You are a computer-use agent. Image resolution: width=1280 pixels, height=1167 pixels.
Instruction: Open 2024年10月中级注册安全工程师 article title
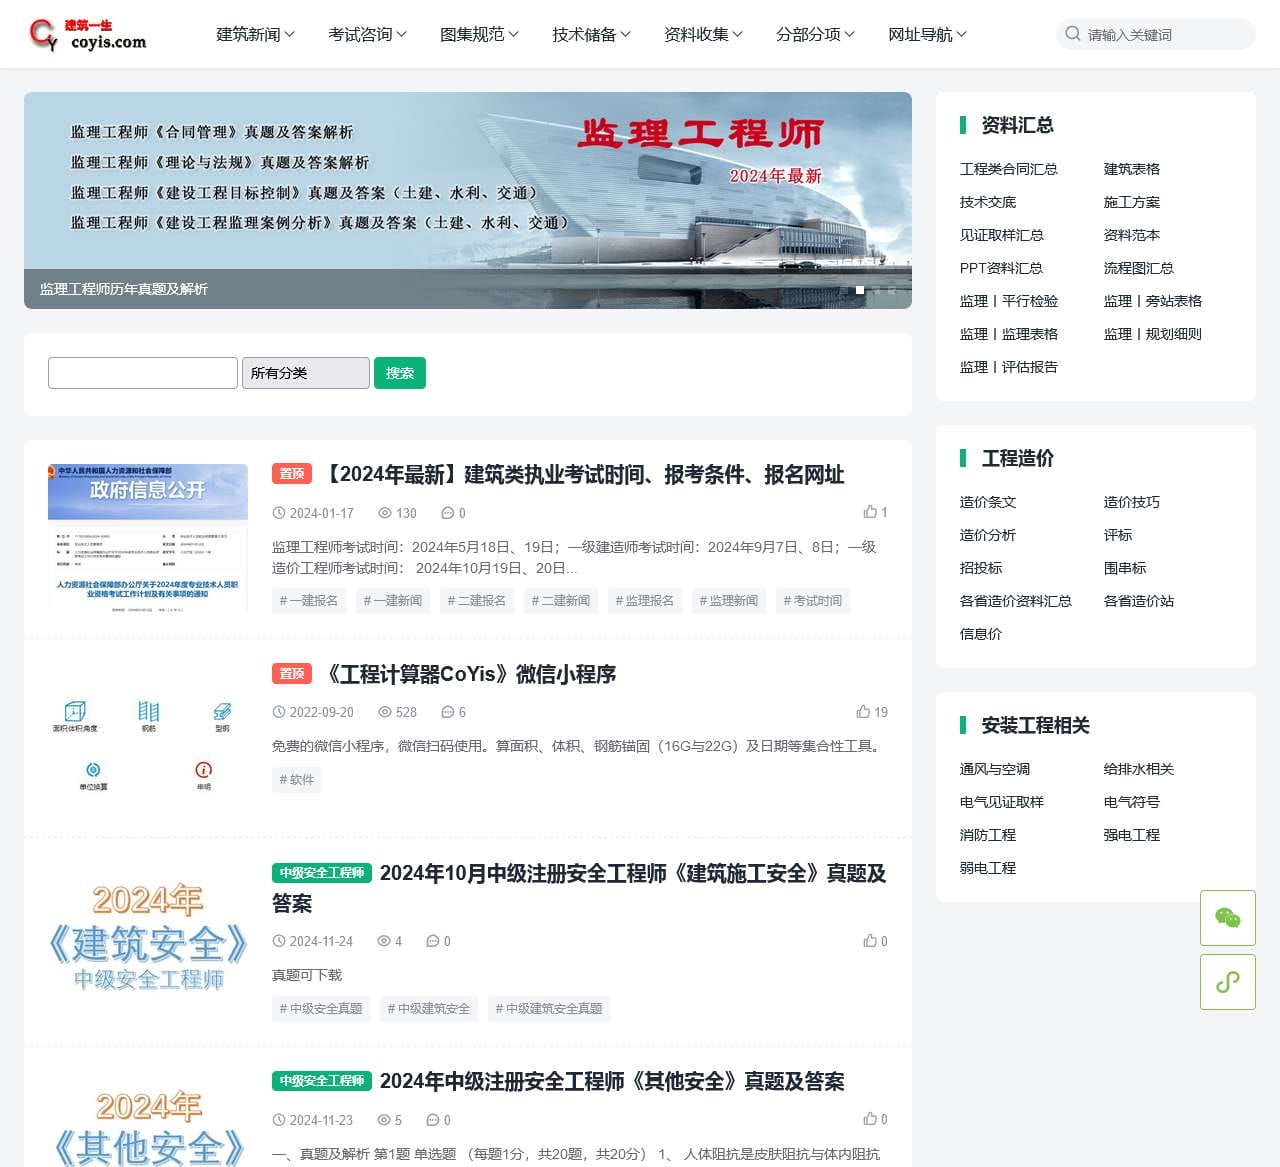tap(579, 888)
